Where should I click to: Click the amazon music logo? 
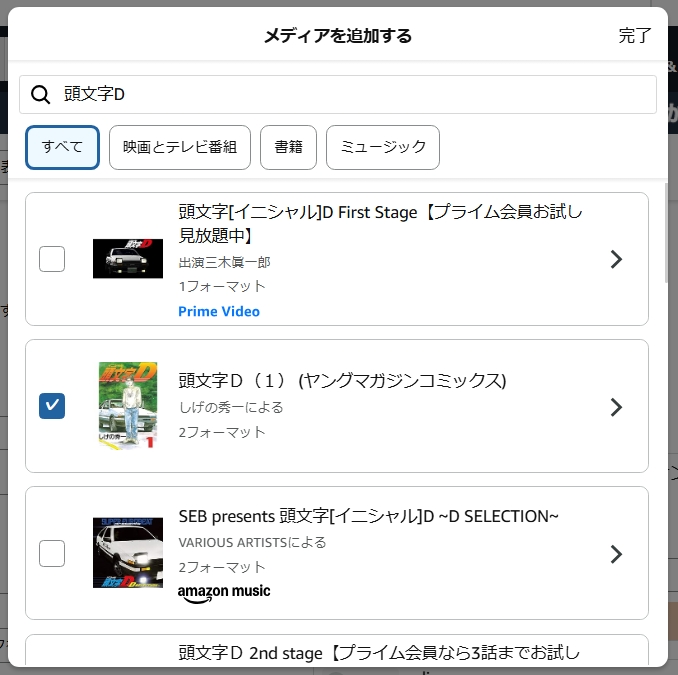point(224,592)
